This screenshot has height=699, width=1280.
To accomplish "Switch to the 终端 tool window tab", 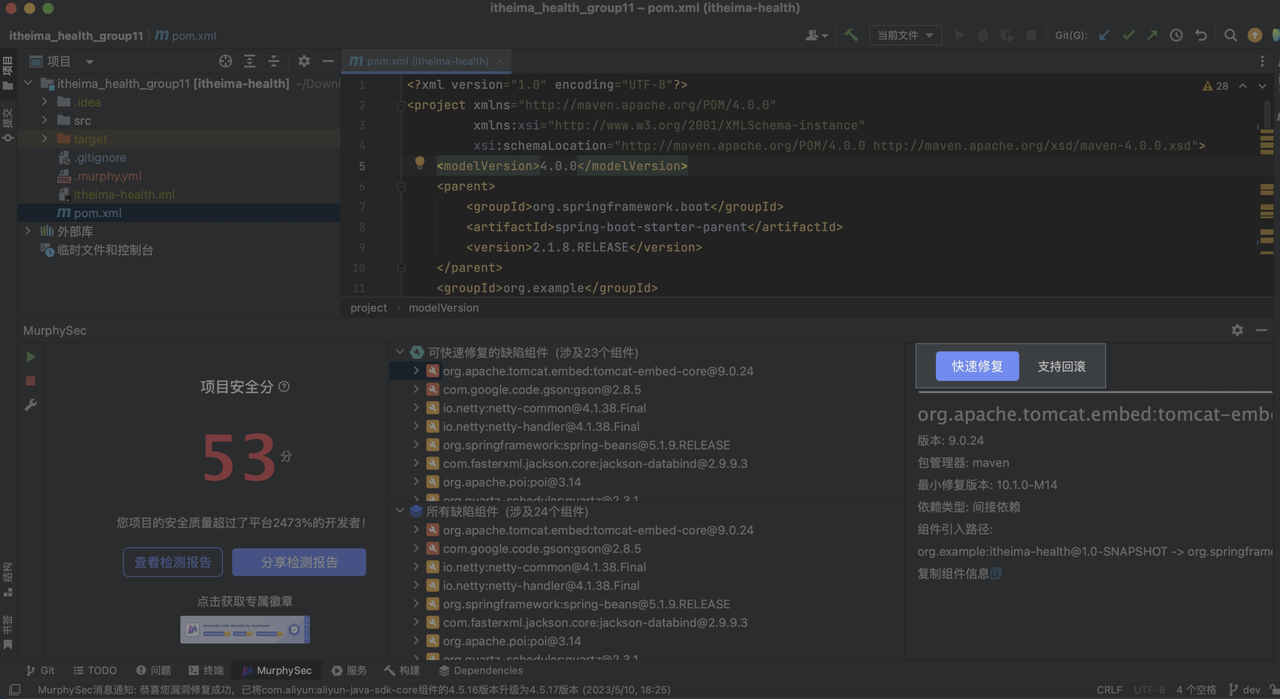I will (x=205, y=670).
